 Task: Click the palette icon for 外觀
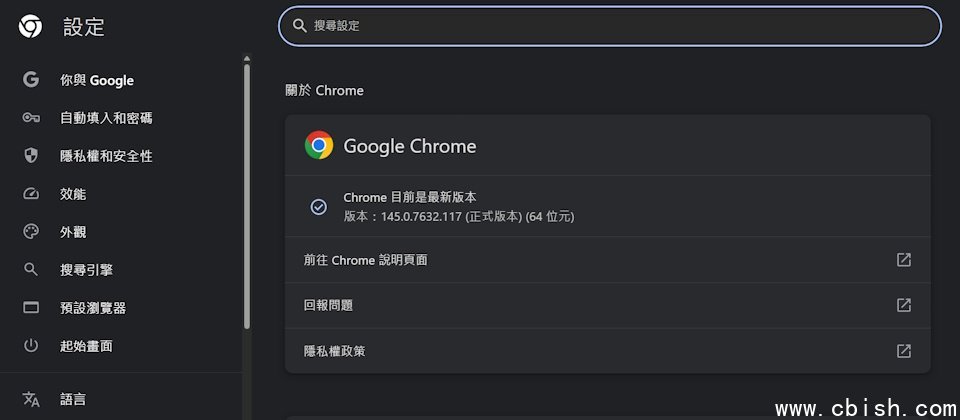[x=31, y=232]
